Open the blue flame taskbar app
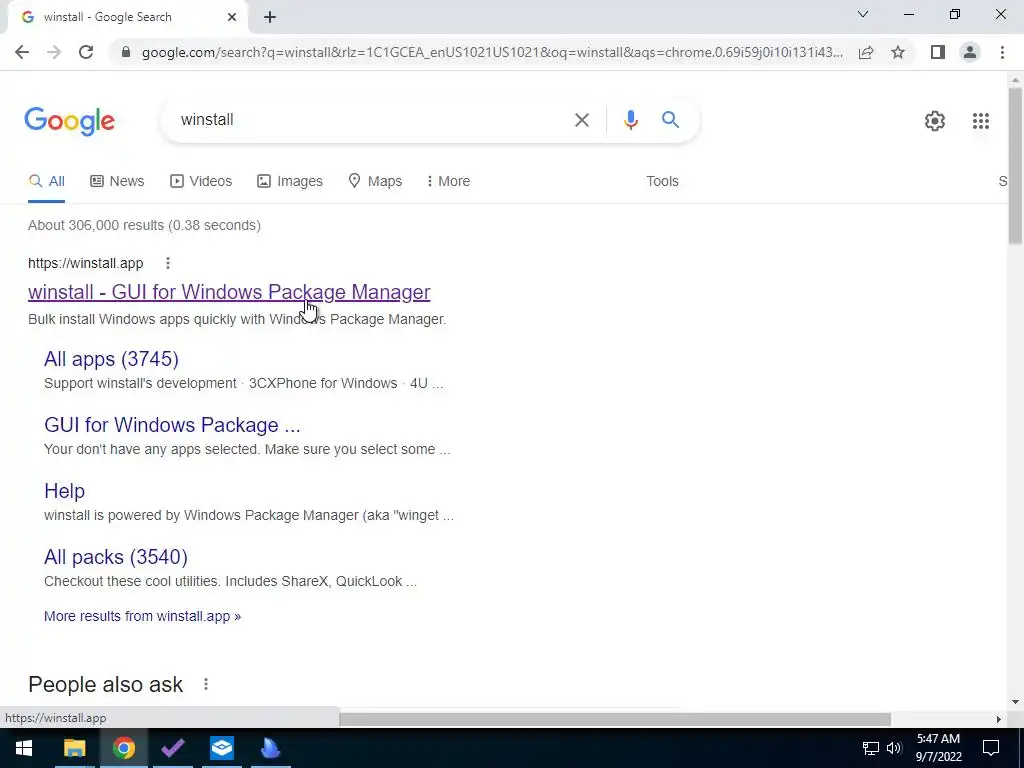This screenshot has height=768, width=1024. pyautogui.click(x=270, y=748)
